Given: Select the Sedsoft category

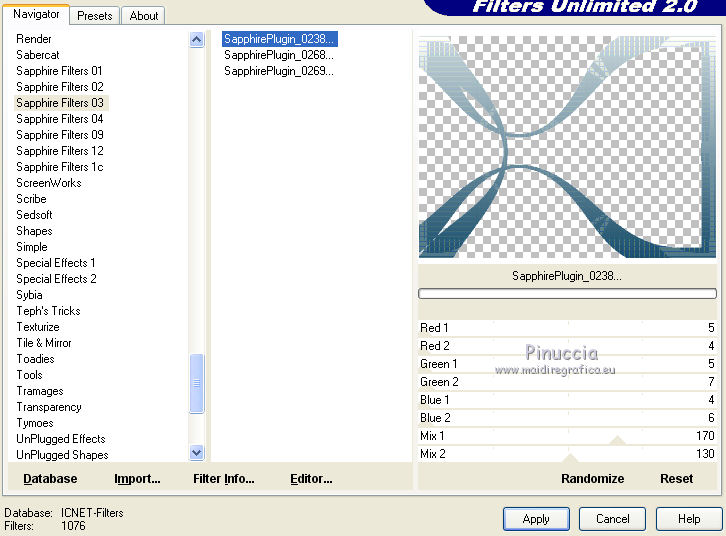Looking at the screenshot, I should coord(34,215).
